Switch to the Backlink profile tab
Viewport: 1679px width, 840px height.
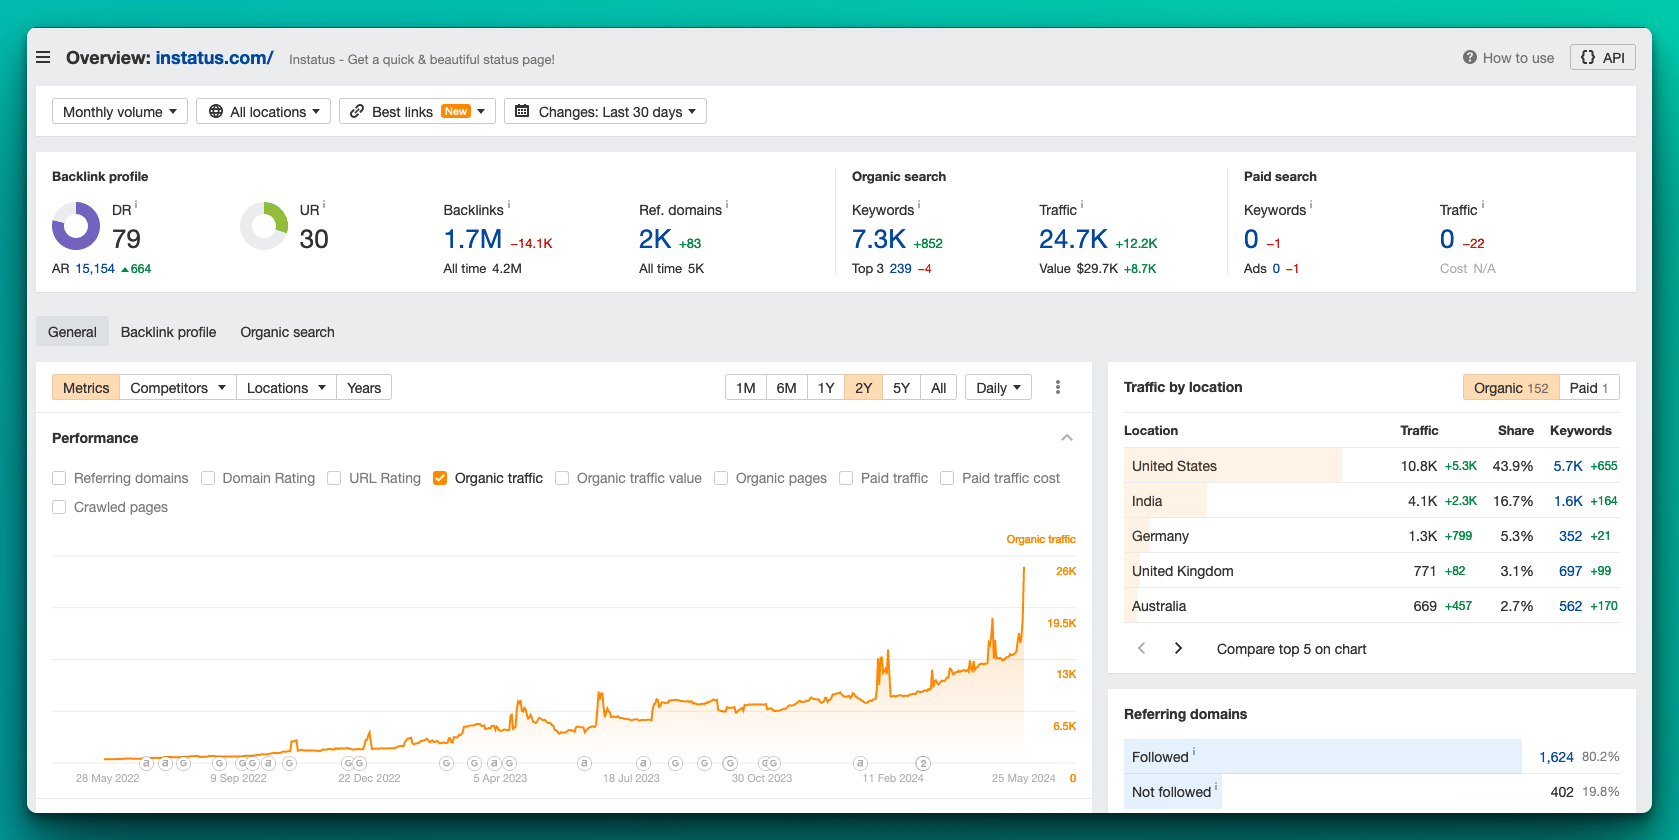point(168,332)
